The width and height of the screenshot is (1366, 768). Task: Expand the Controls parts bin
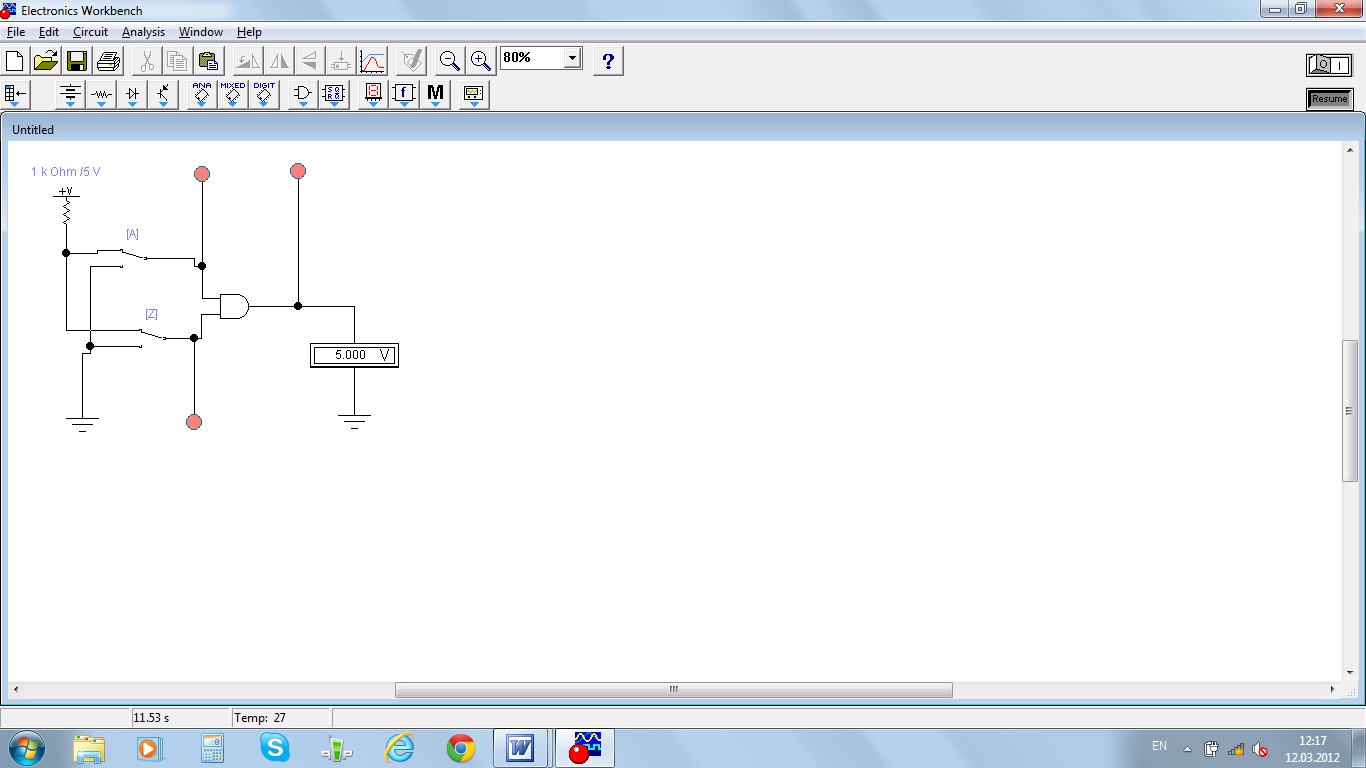(404, 95)
